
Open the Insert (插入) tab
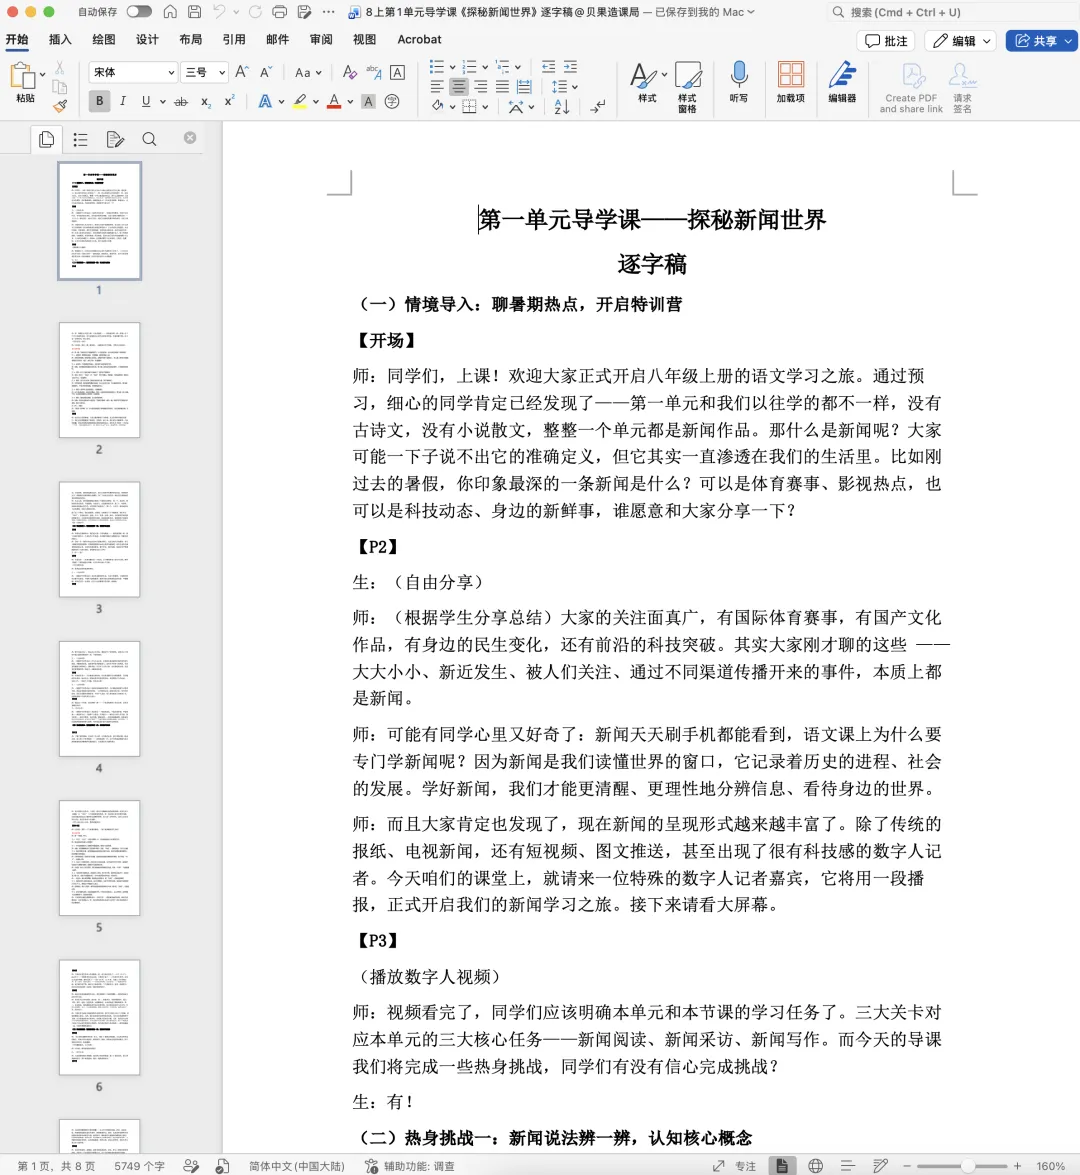(x=60, y=40)
